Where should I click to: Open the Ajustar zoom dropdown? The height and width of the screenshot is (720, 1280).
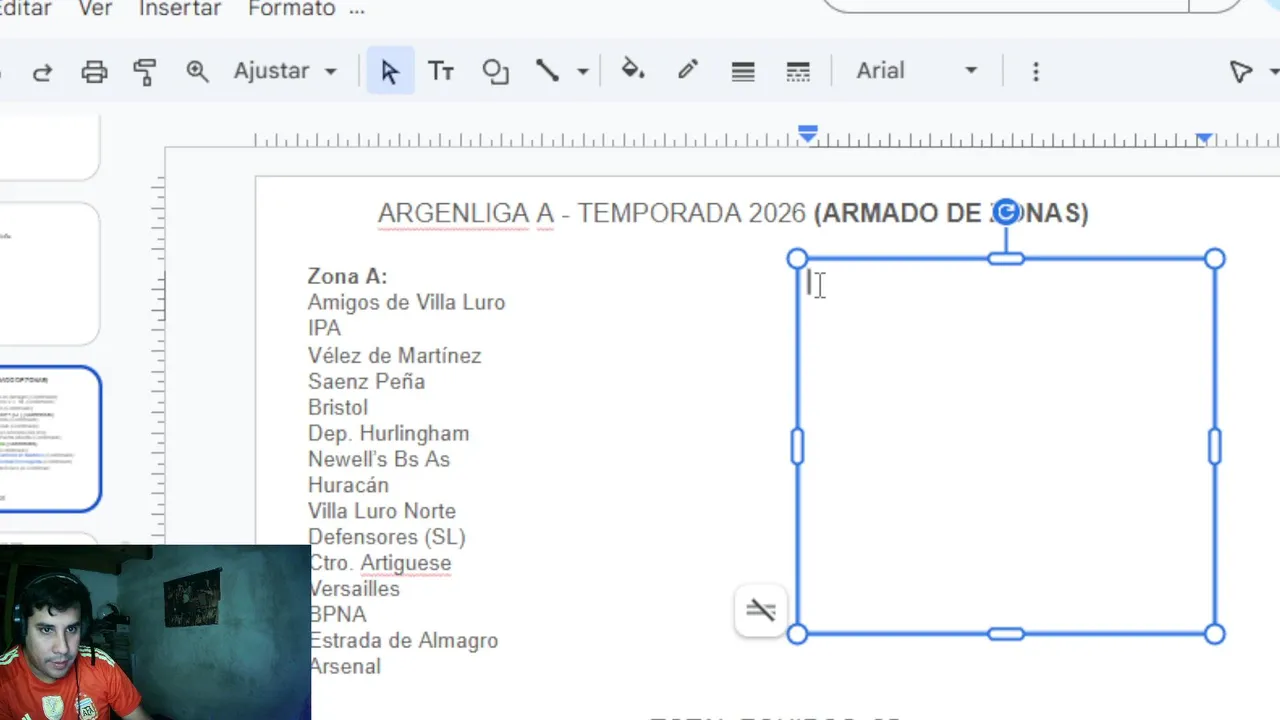coord(285,71)
